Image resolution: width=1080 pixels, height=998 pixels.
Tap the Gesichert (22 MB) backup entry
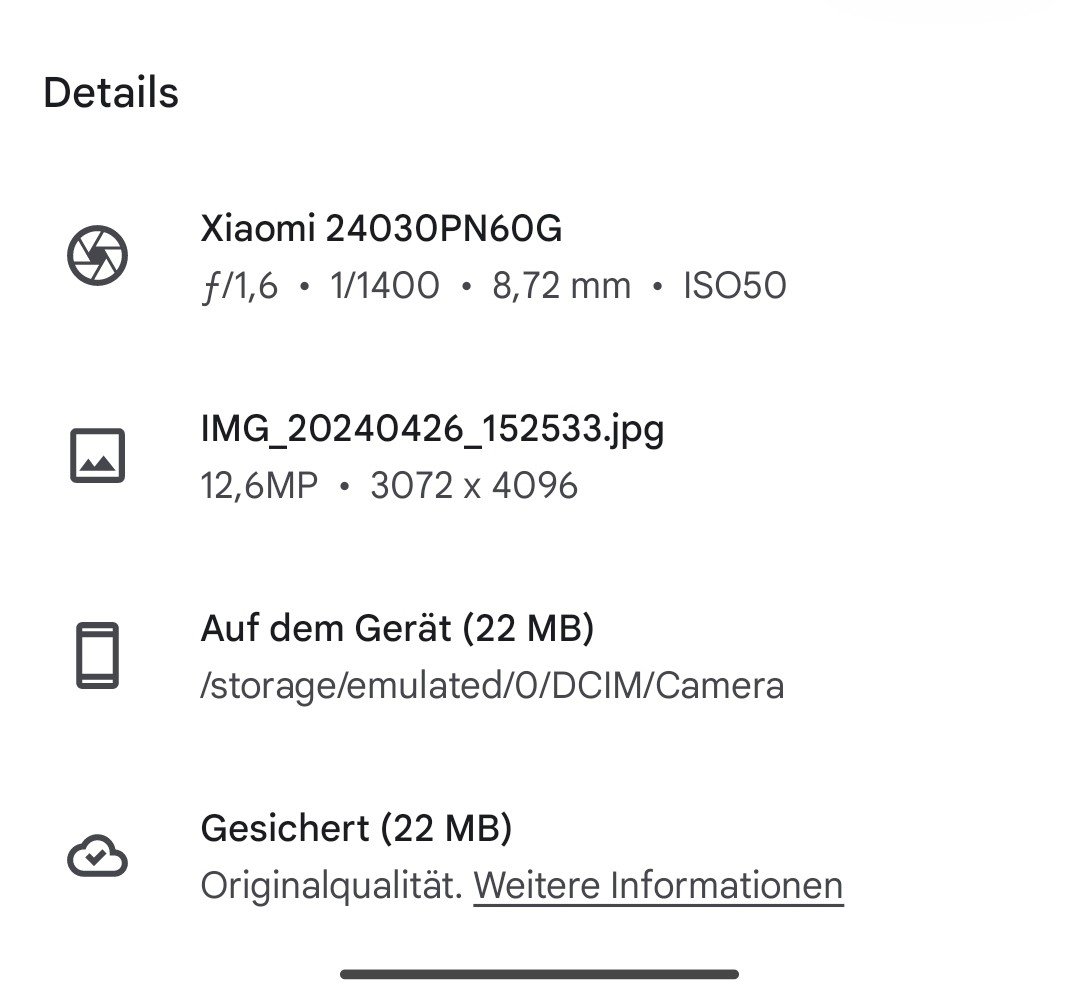(x=356, y=828)
